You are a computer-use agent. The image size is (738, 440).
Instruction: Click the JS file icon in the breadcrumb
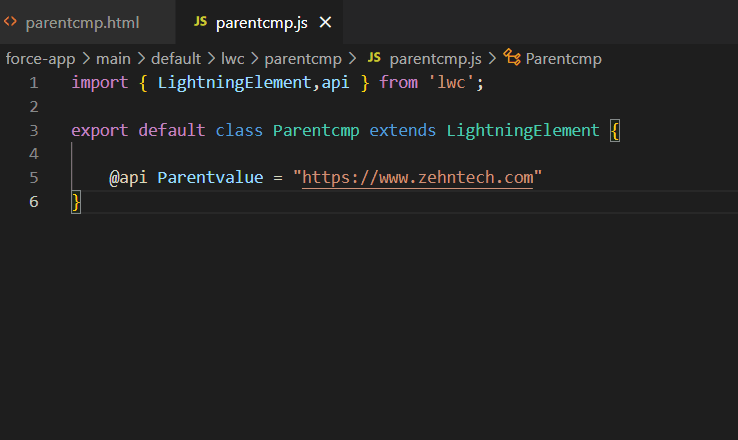[x=375, y=58]
